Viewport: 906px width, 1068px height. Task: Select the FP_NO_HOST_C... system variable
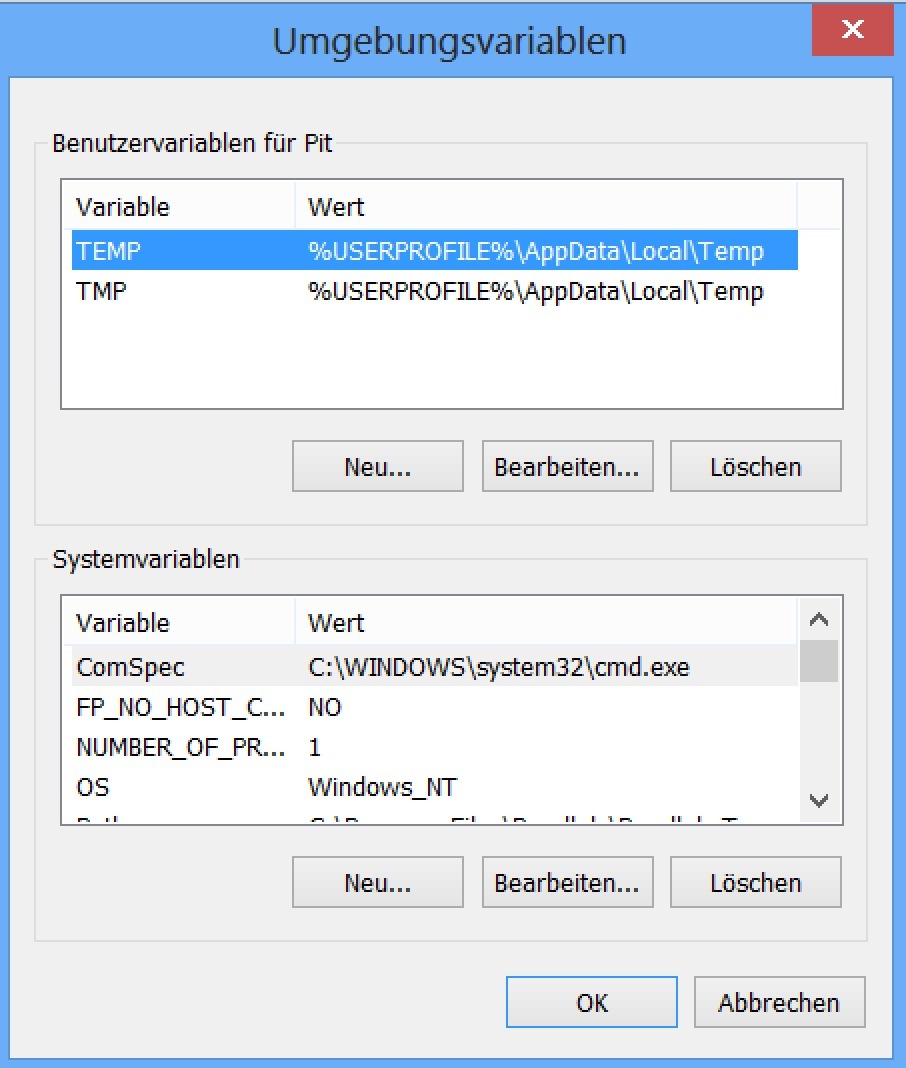point(435,707)
